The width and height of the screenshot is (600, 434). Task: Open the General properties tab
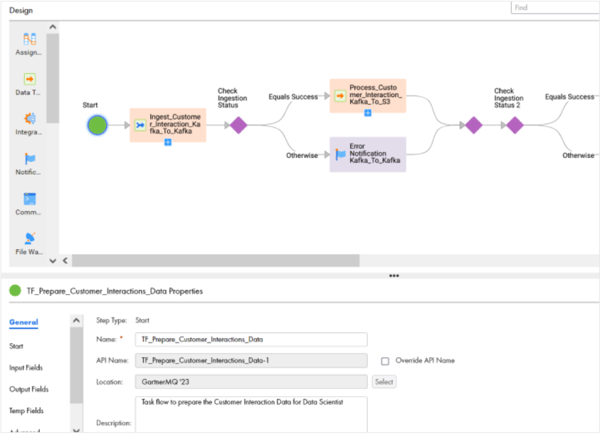(x=24, y=322)
